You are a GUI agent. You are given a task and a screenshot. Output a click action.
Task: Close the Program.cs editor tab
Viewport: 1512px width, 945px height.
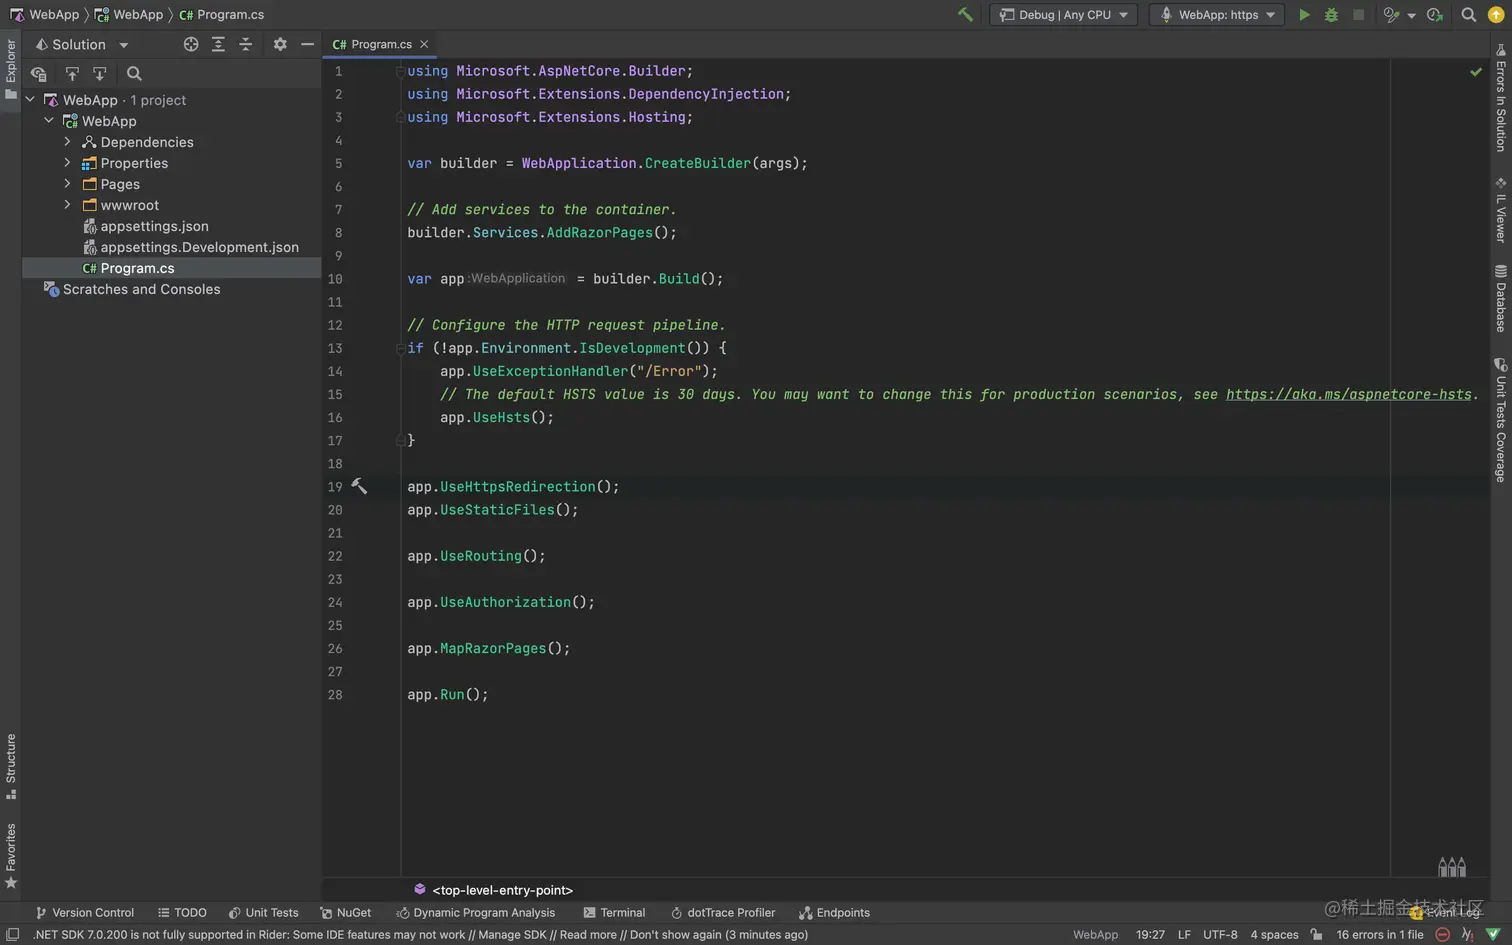[x=424, y=44]
